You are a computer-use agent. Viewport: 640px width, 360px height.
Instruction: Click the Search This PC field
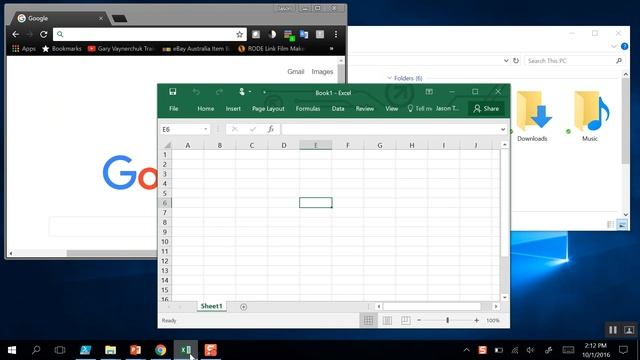click(x=575, y=60)
